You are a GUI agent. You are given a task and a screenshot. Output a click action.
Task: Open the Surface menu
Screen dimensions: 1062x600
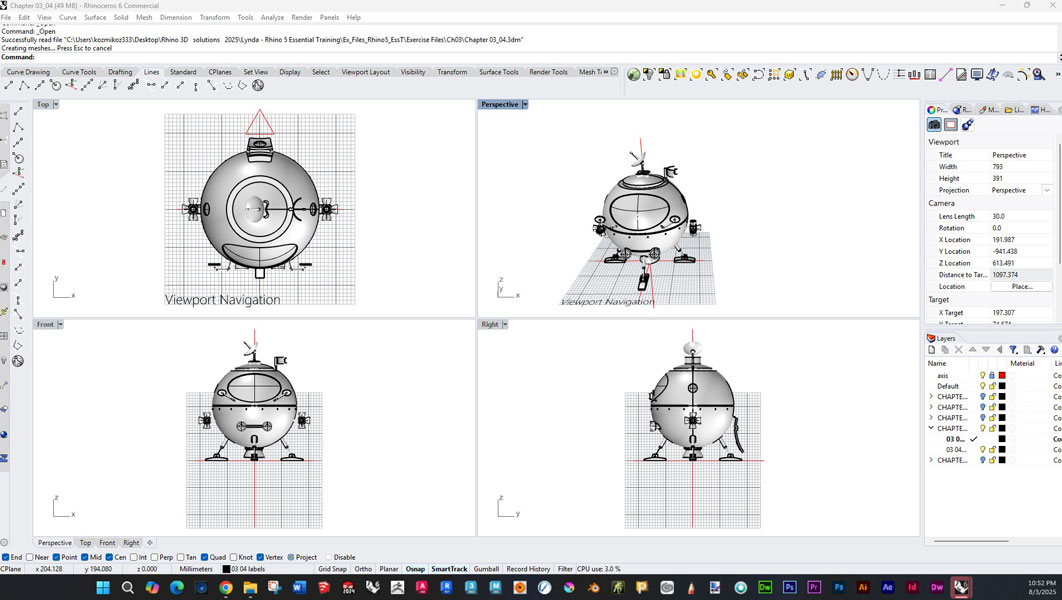(x=95, y=17)
